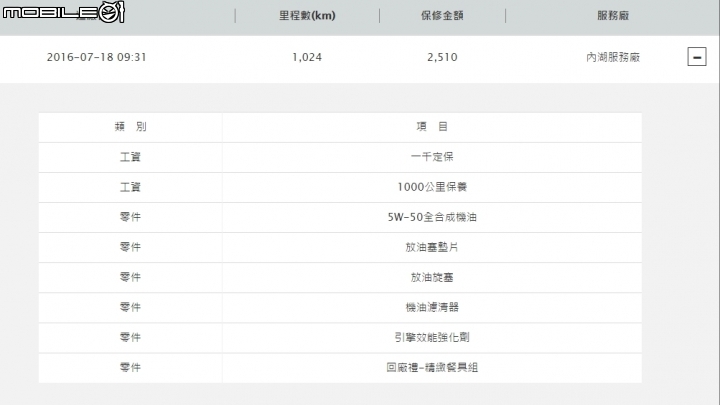Screen dimensions: 720x405
Task: Select the 機油濾清器 item row
Action: (340, 308)
